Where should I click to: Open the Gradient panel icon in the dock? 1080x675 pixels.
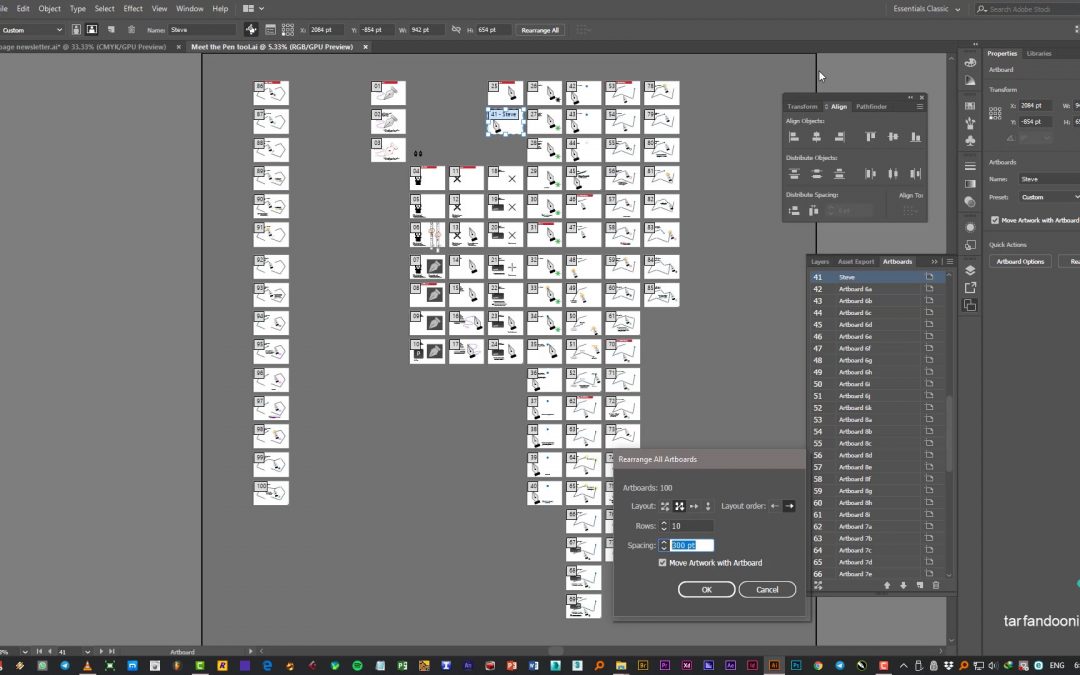pos(970,184)
